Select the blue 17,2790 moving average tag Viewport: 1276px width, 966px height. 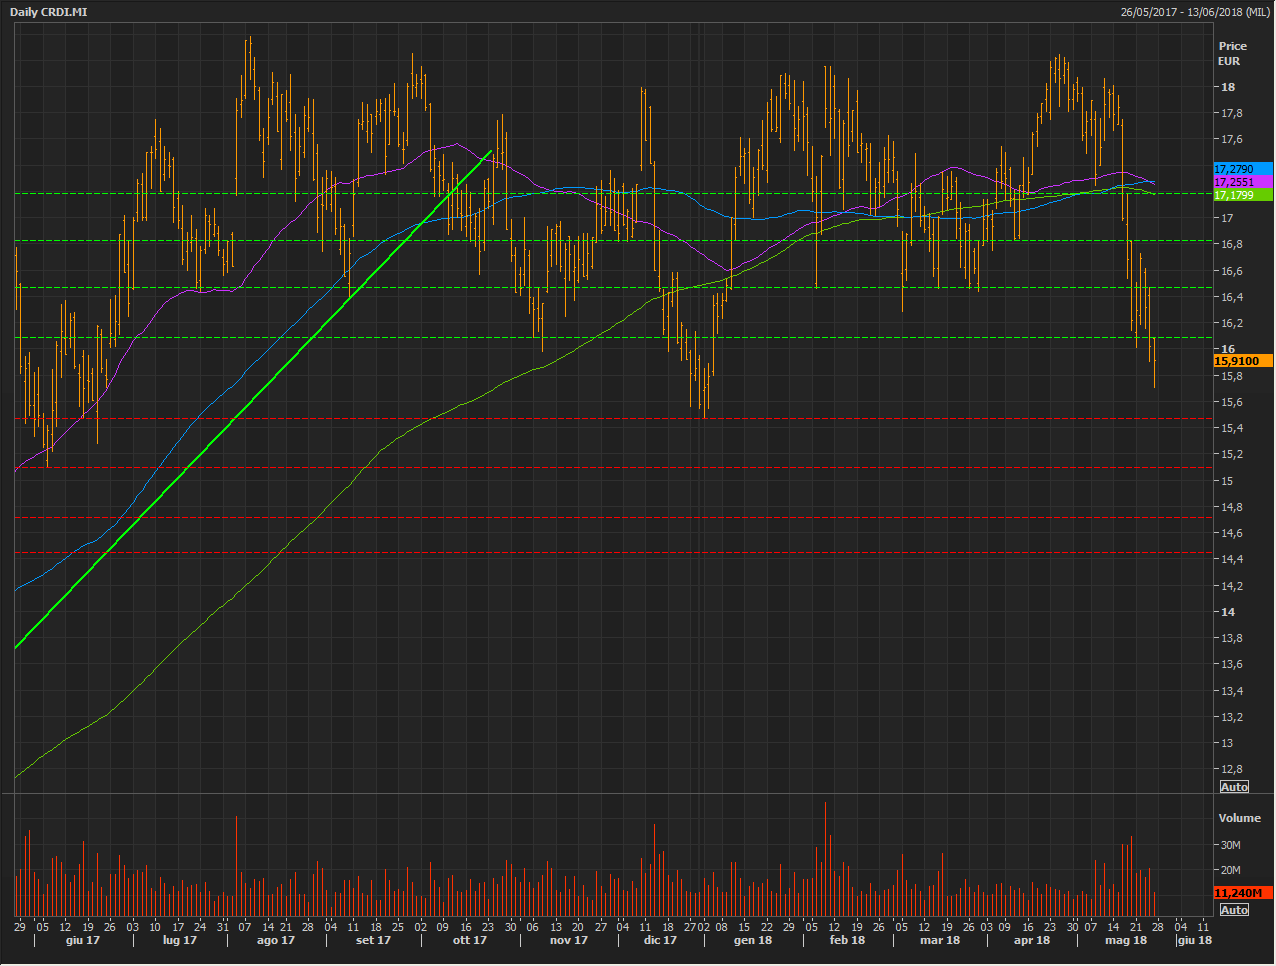[1242, 169]
